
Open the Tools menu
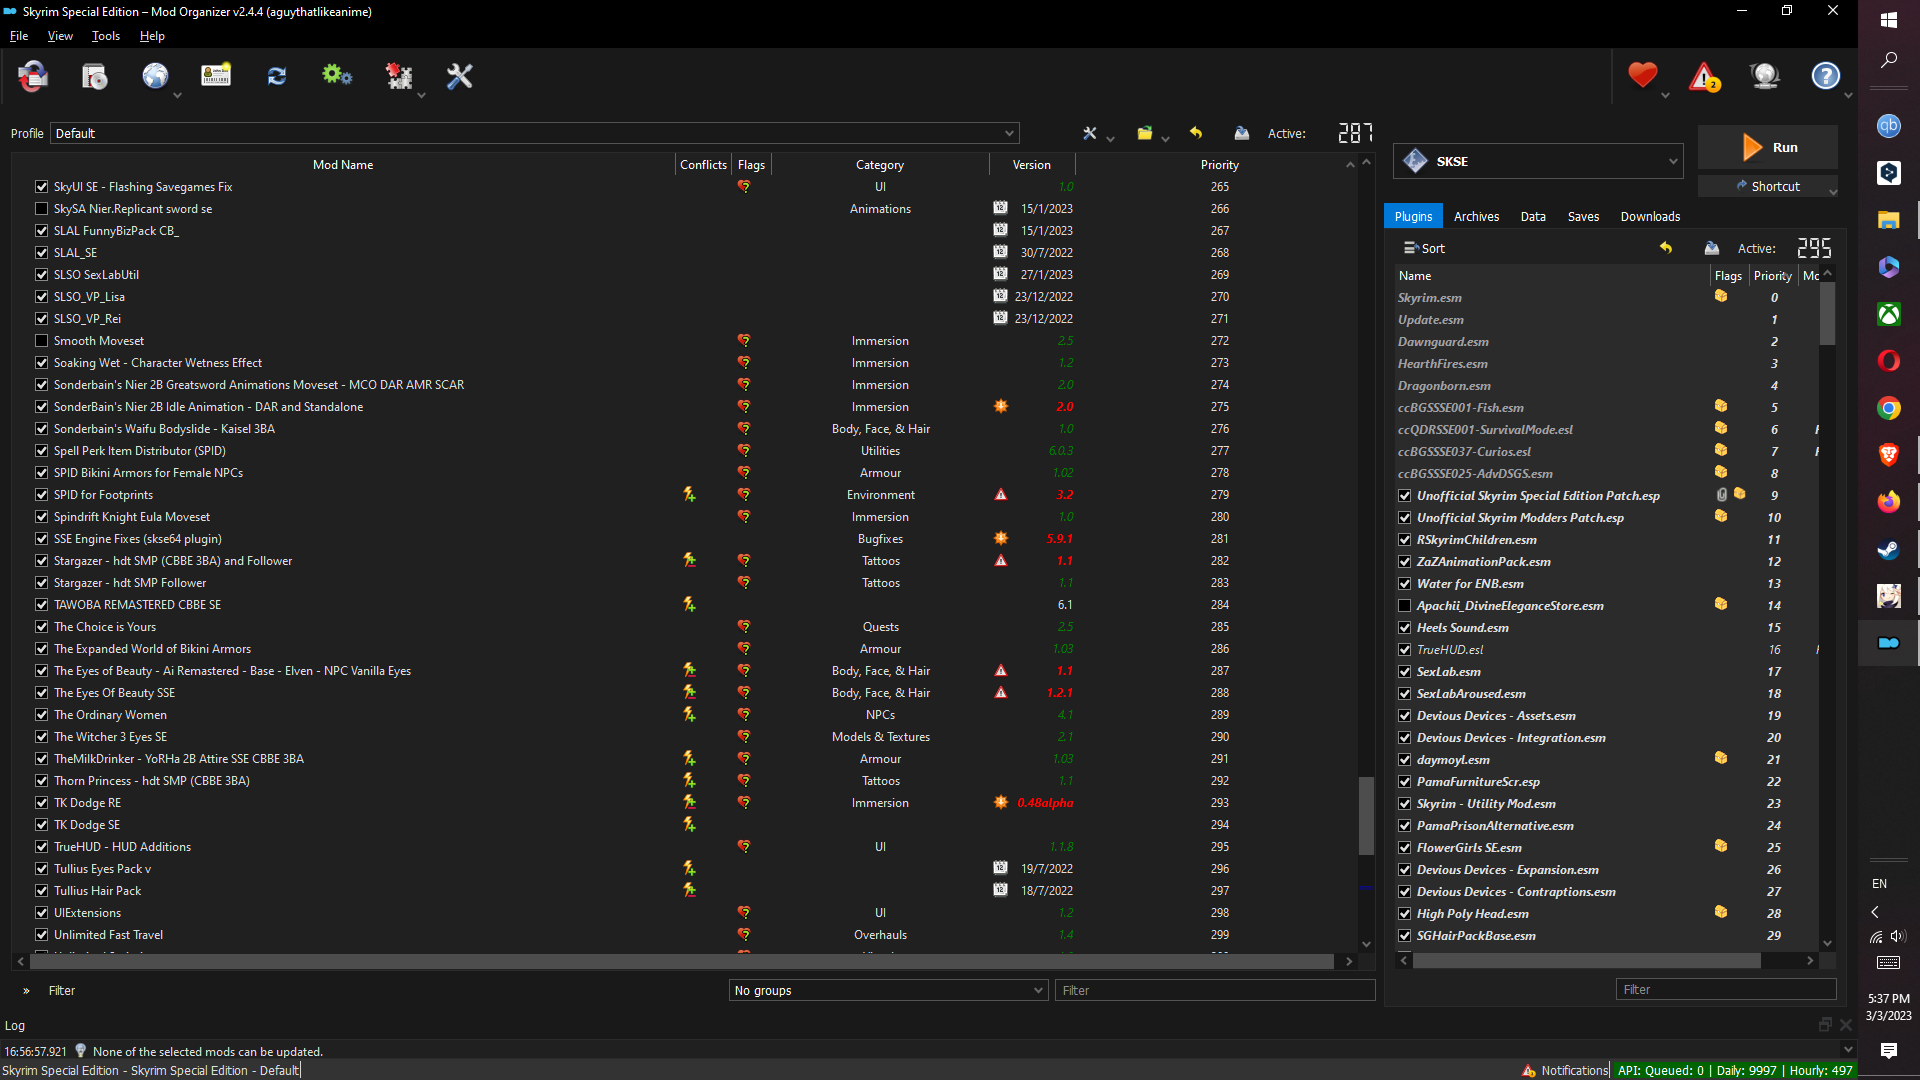click(x=106, y=36)
